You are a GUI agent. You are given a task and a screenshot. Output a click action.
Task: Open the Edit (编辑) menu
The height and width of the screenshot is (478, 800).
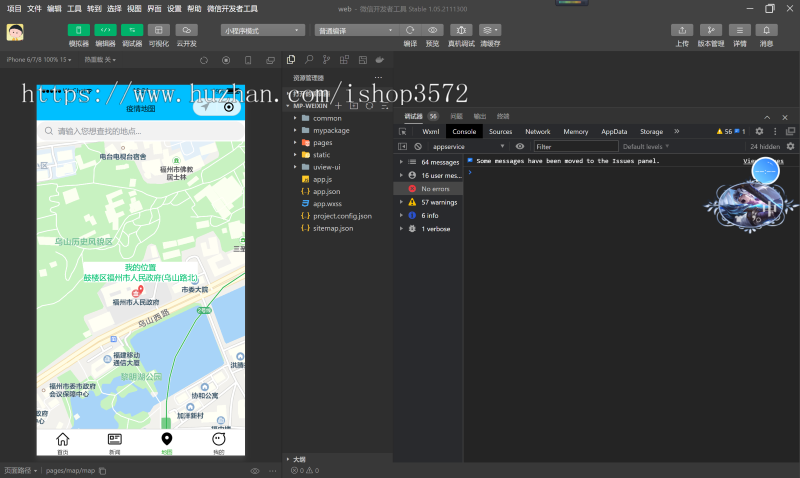click(x=54, y=9)
